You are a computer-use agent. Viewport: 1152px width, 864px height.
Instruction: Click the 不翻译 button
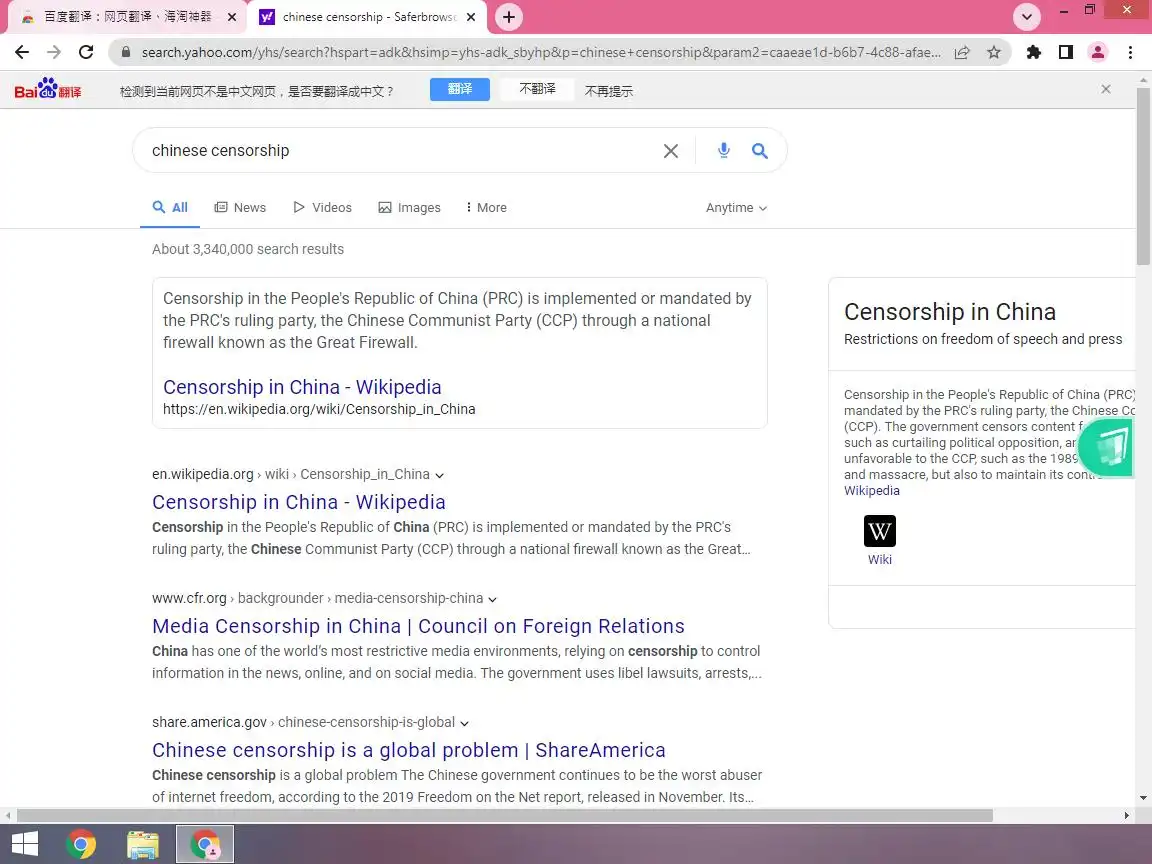point(537,89)
